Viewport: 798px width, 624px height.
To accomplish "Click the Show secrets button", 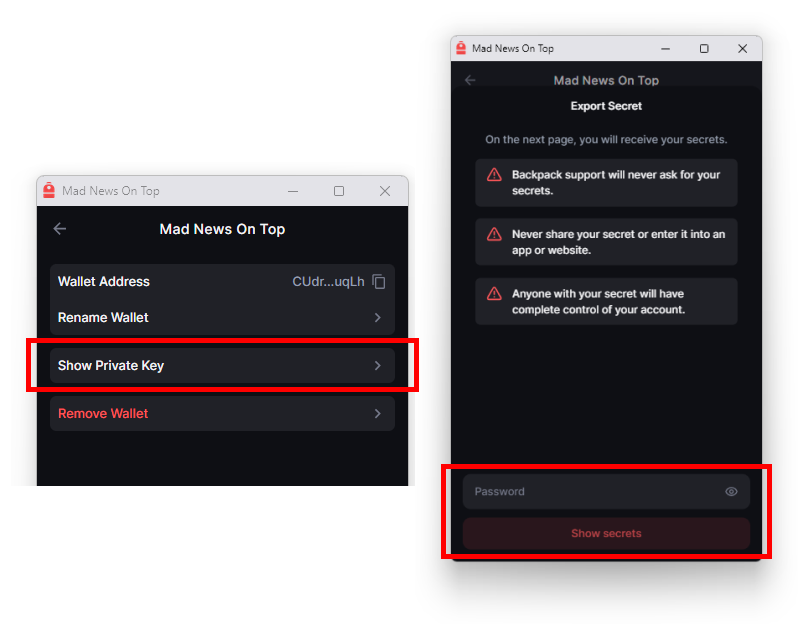I will pos(606,533).
